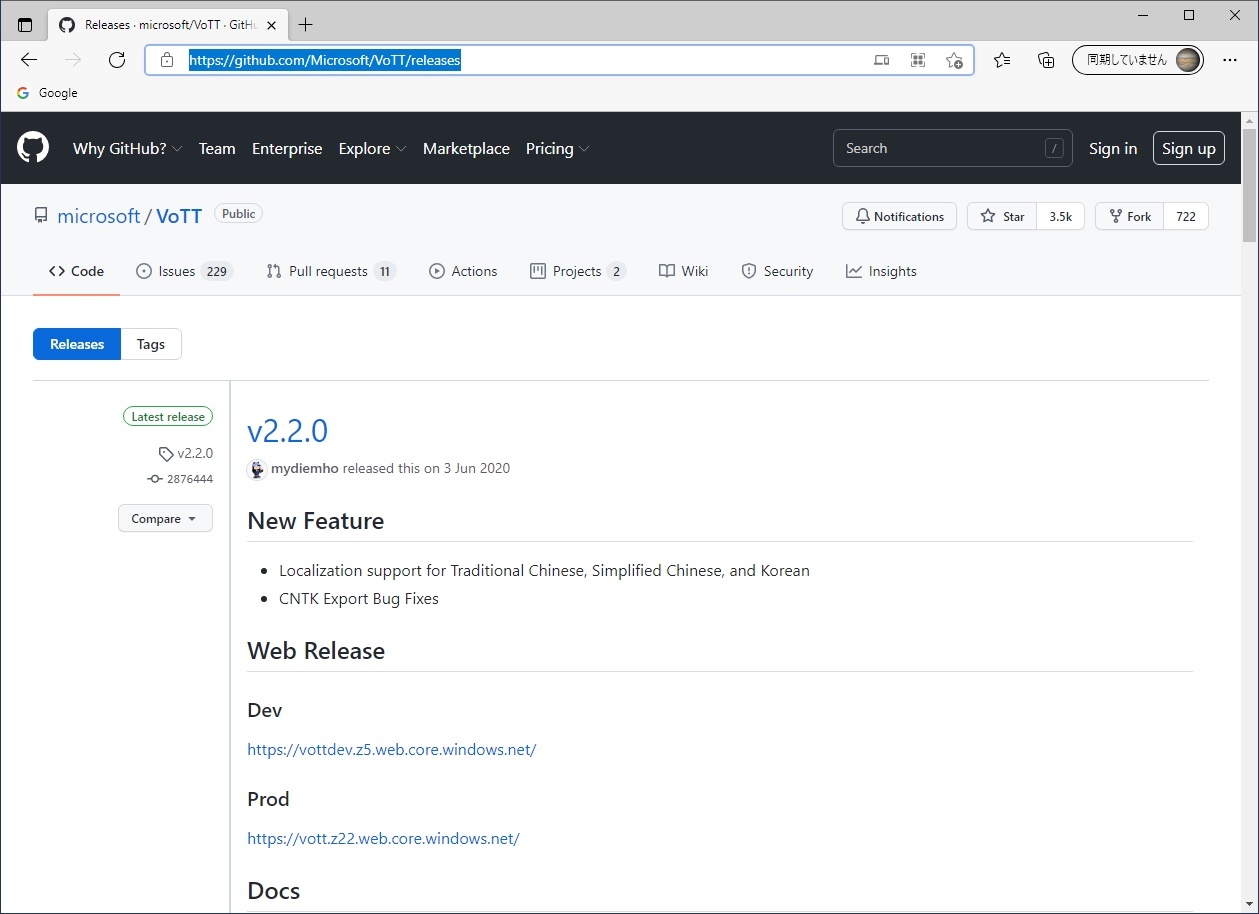Open the v2.2.0 tag link in sidebar
This screenshot has width=1259, height=914.
coord(186,453)
